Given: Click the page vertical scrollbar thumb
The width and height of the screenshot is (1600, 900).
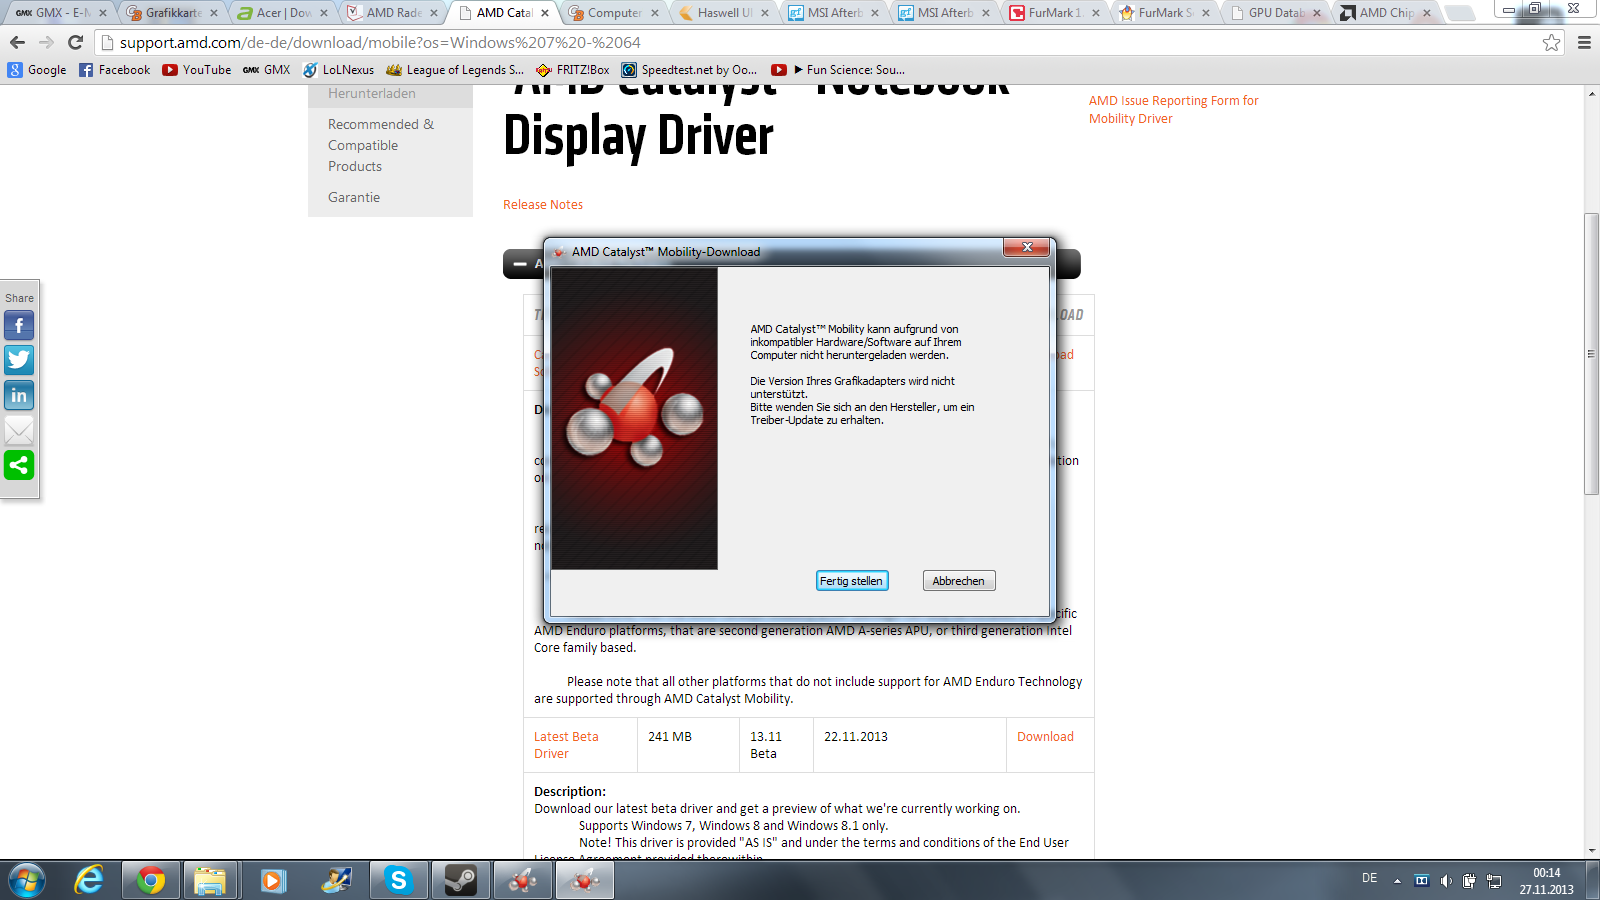Looking at the screenshot, I should click(1591, 354).
